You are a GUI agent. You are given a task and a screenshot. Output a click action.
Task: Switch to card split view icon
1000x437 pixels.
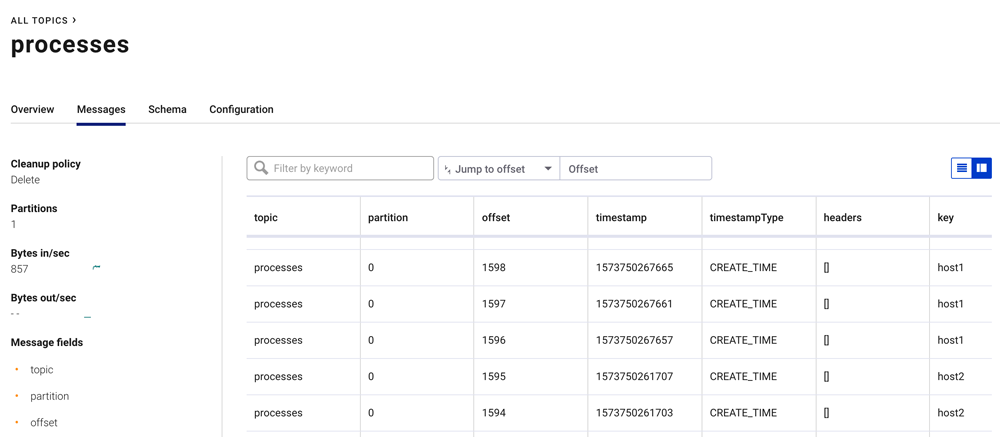tap(982, 168)
